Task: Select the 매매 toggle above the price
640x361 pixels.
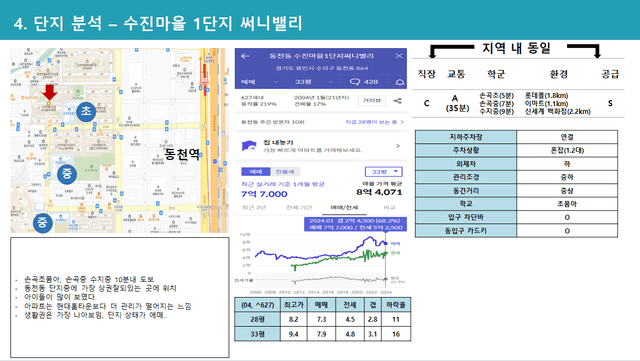Action: [x=256, y=172]
